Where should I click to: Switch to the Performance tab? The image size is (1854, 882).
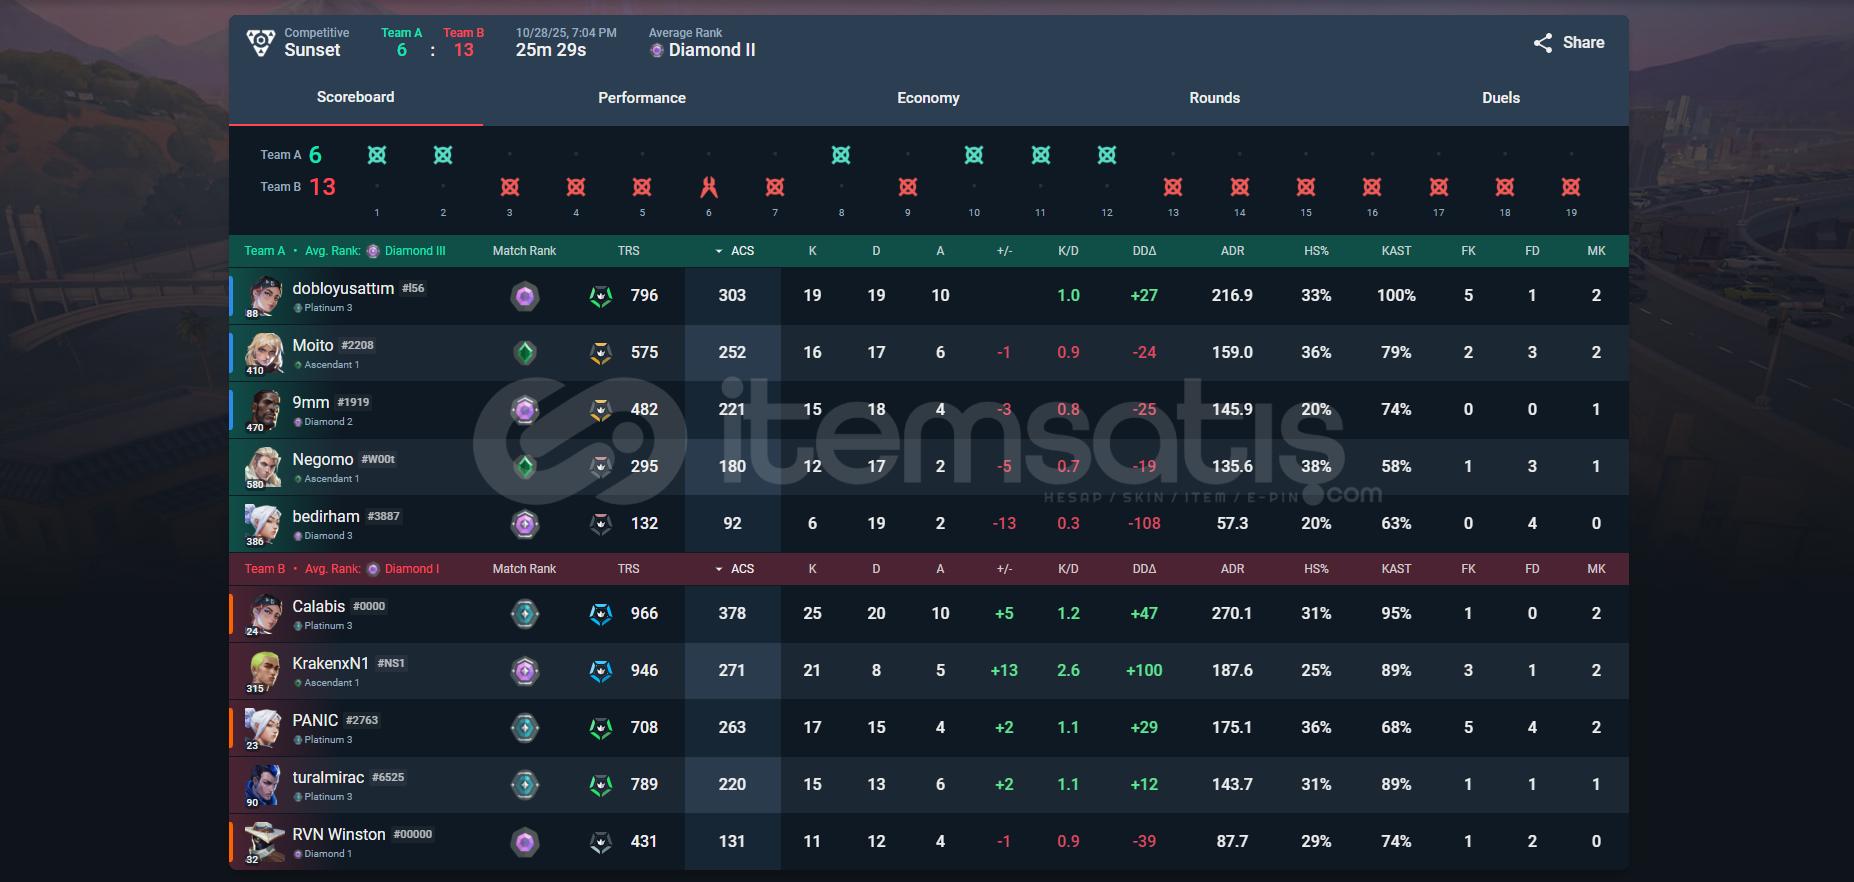point(642,98)
